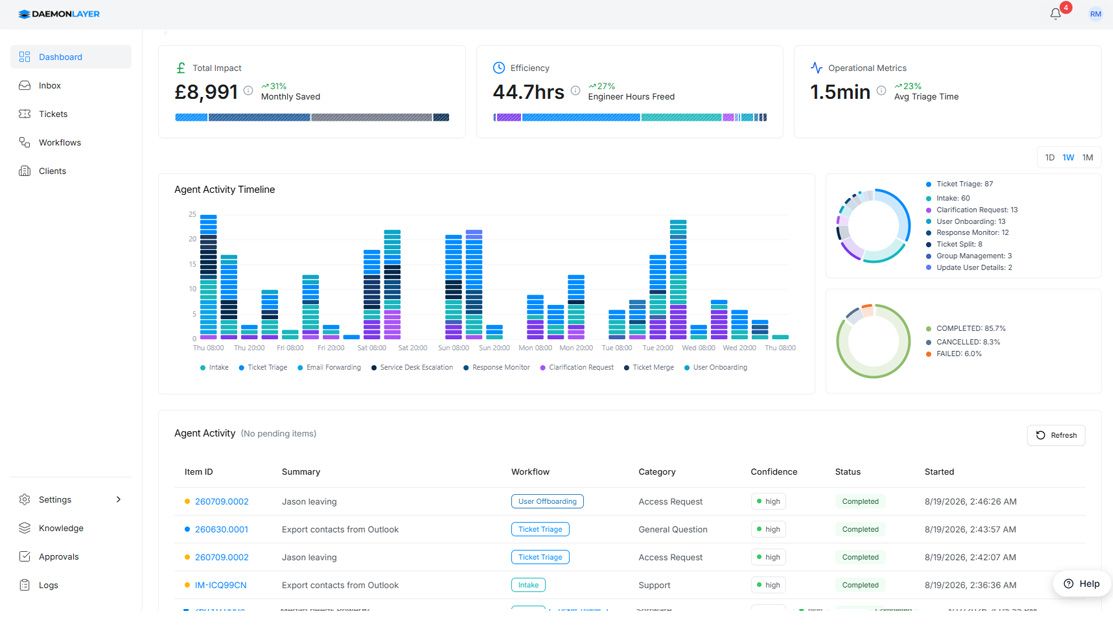Click the Operational Metrics pulse icon
The width and height of the screenshot is (1113, 635).
tap(816, 68)
